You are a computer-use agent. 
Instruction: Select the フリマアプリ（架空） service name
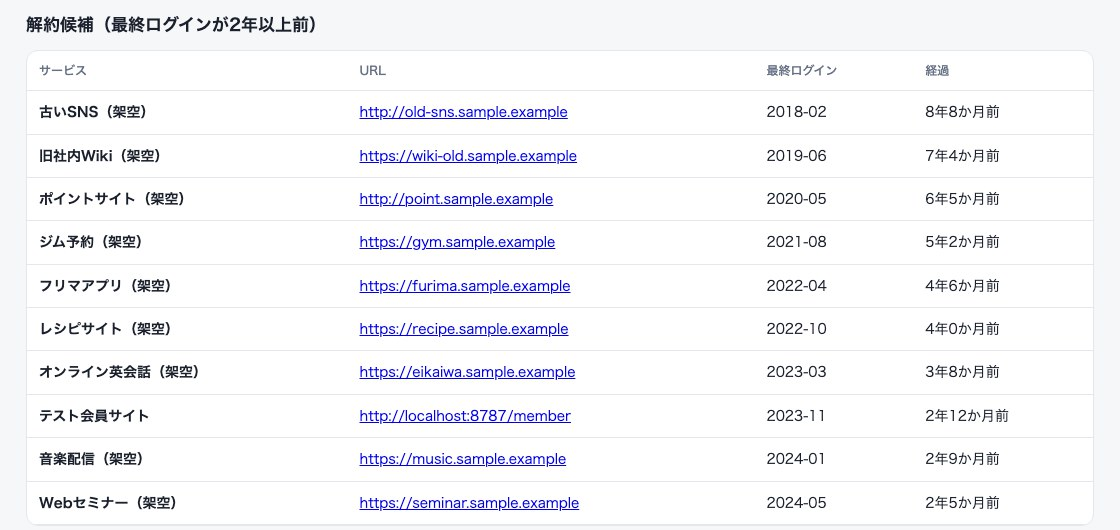click(x=105, y=286)
